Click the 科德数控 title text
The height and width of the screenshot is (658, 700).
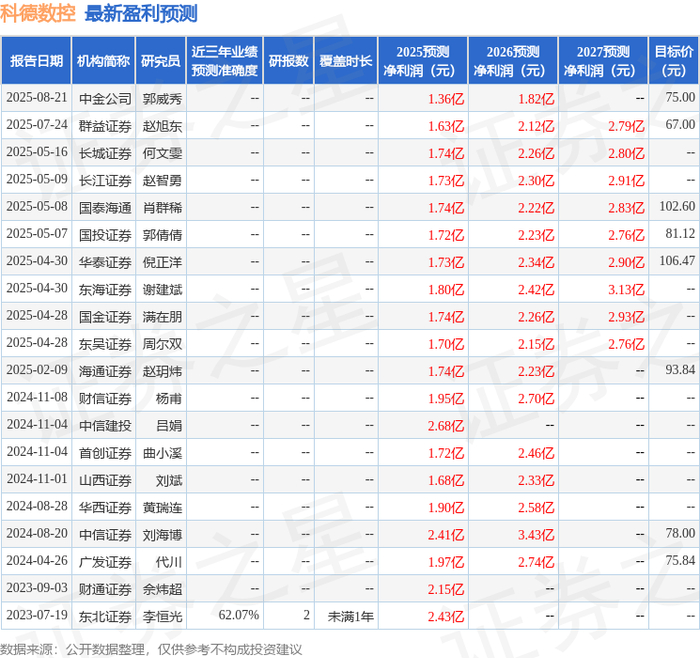tap(38, 13)
